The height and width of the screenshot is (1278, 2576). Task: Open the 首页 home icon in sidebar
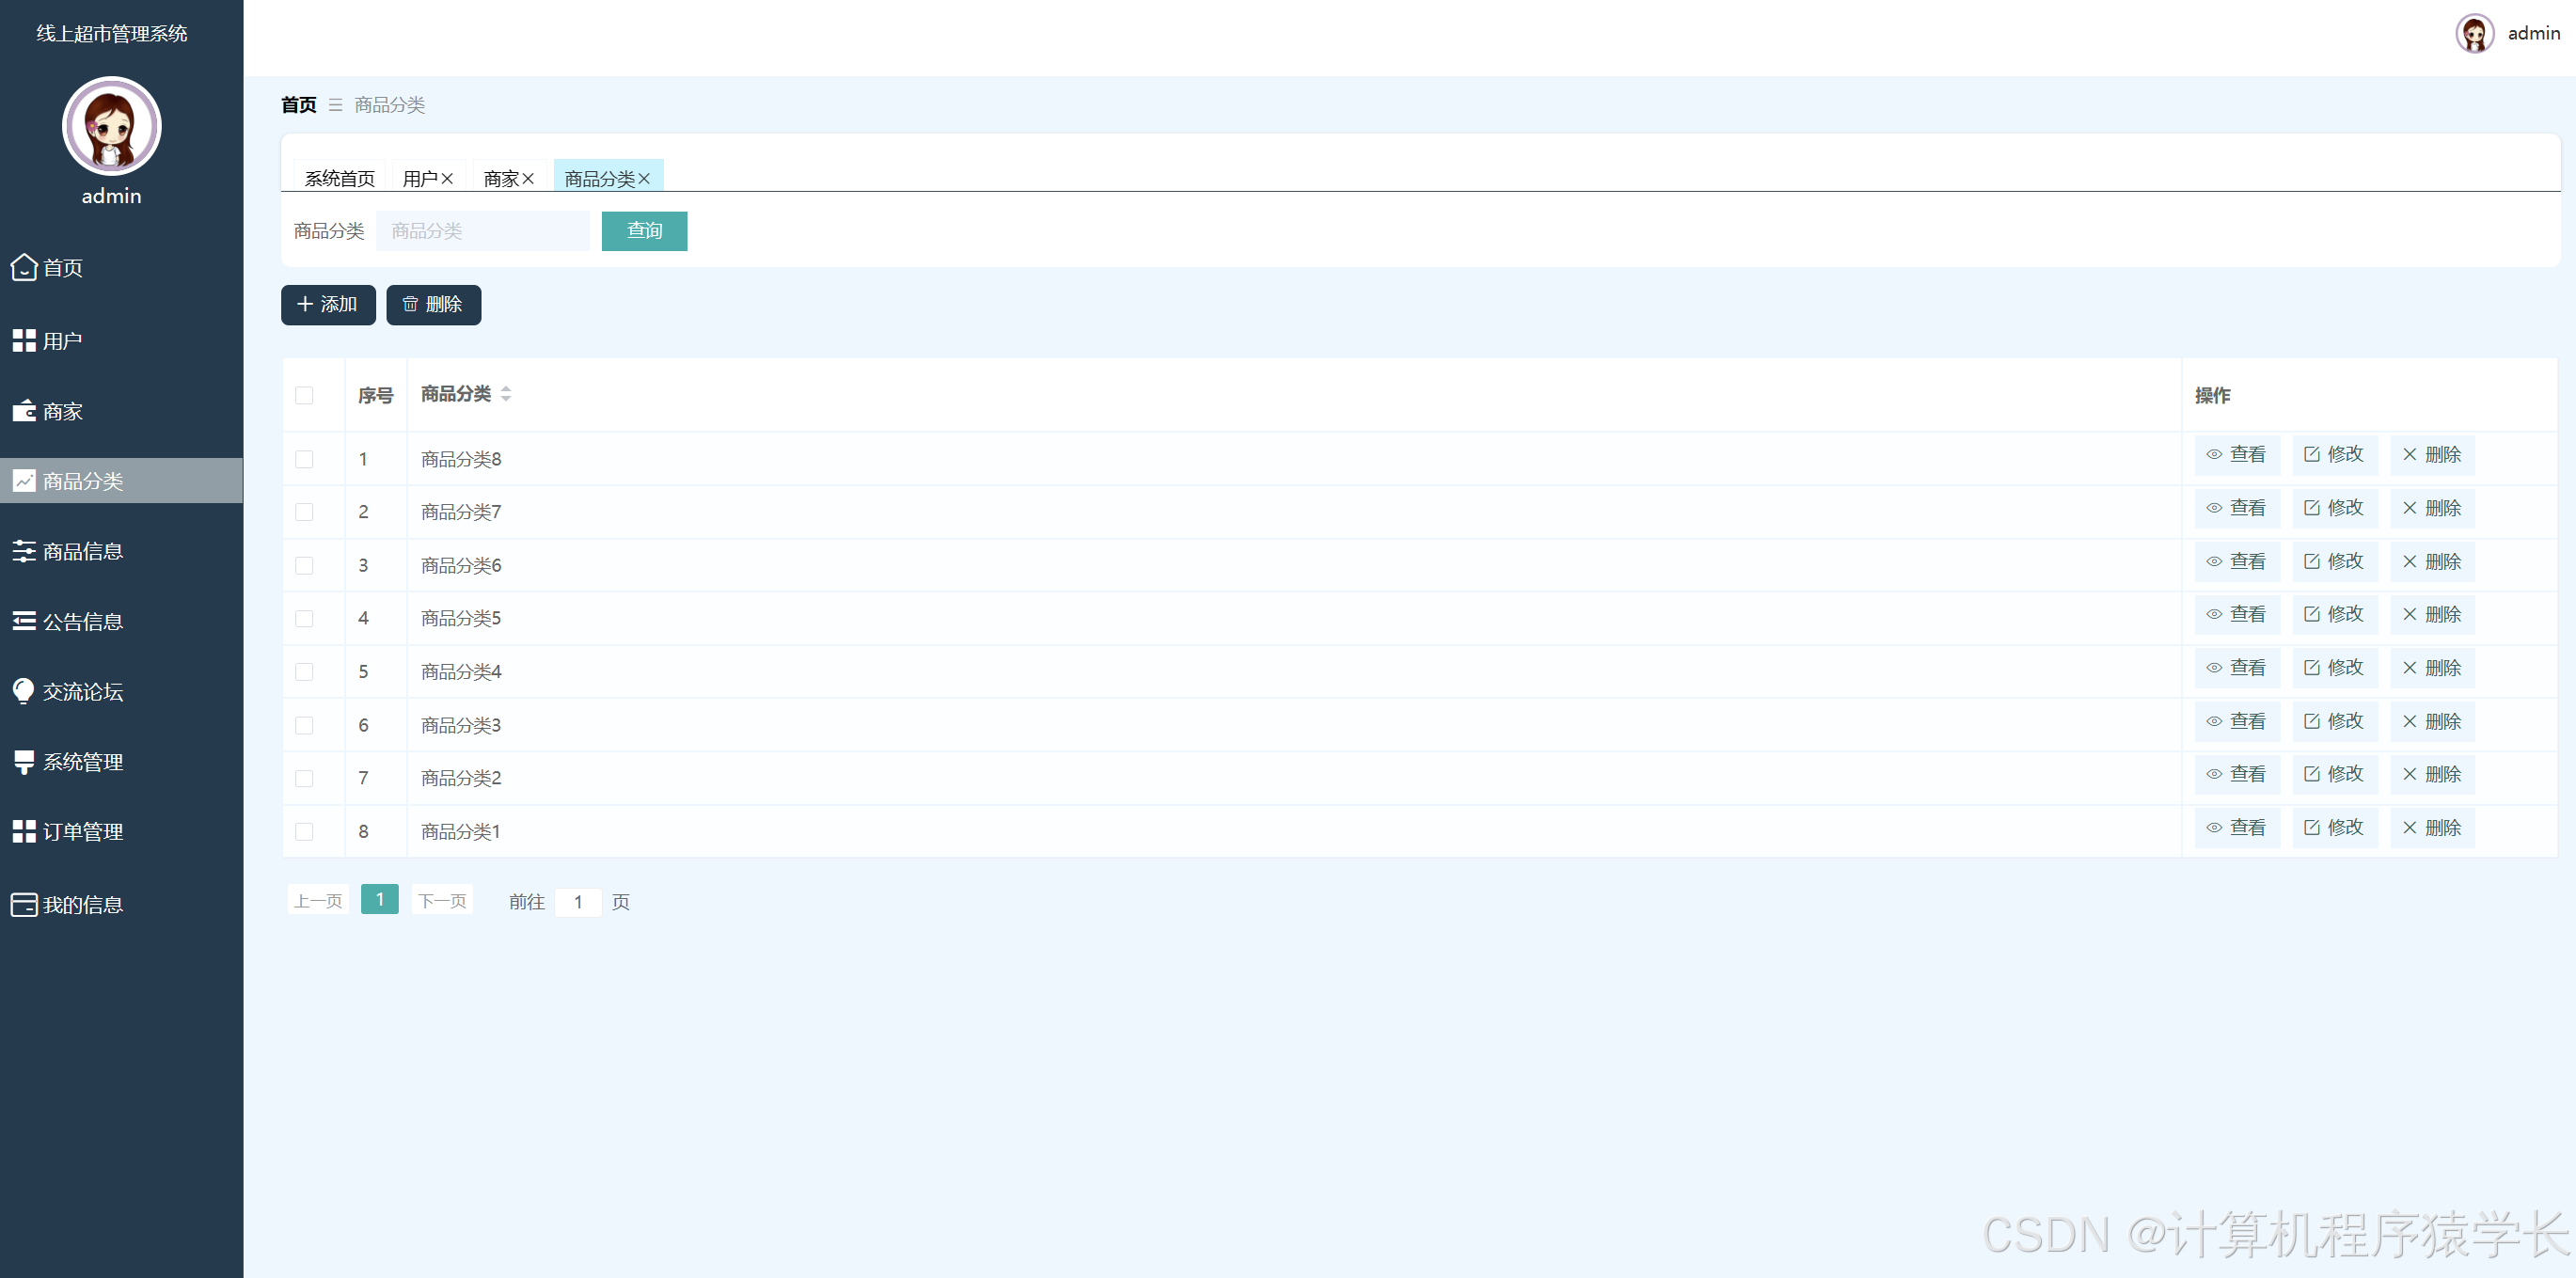[24, 267]
